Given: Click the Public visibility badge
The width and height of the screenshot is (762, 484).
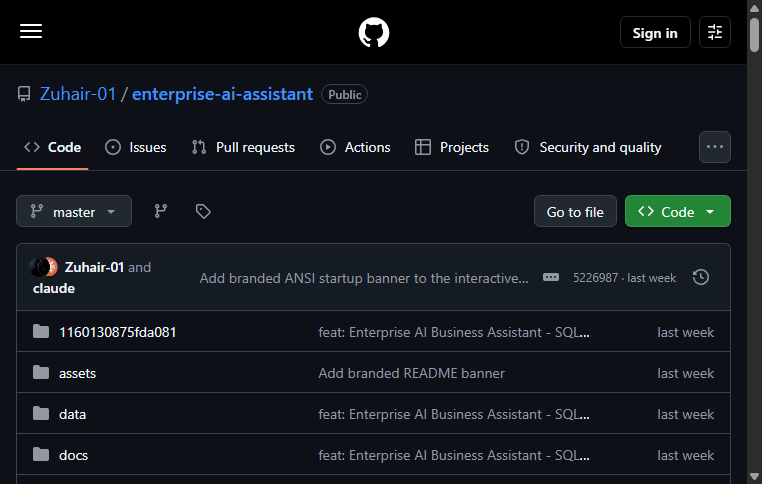Looking at the screenshot, I should coord(345,94).
